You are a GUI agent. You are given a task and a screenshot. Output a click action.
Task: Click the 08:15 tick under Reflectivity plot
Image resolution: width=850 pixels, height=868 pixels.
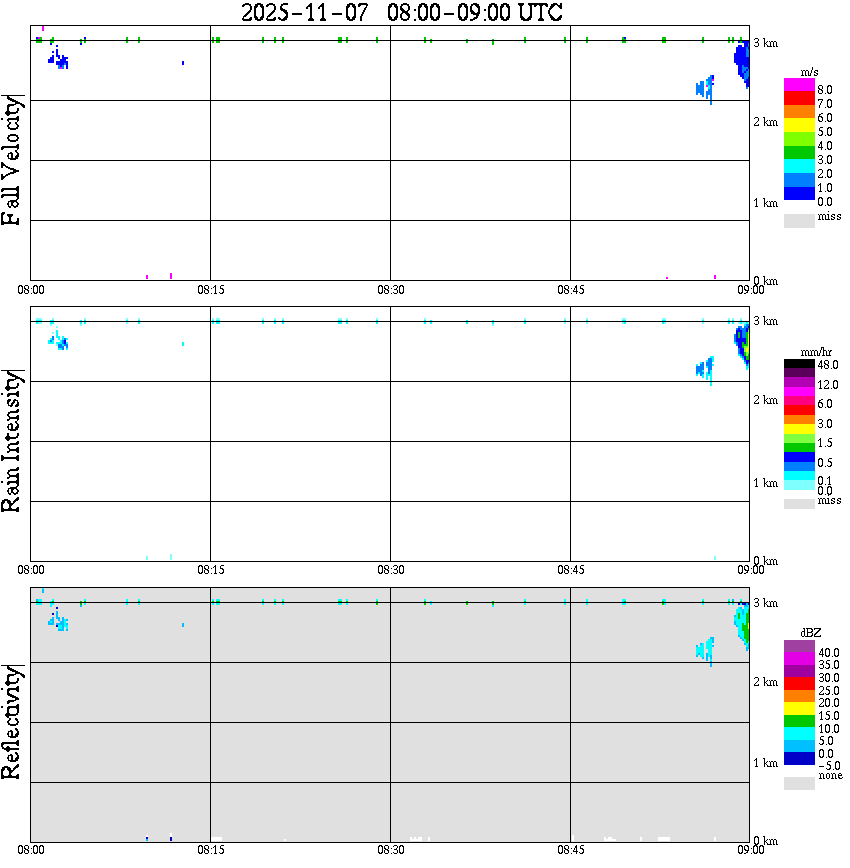point(211,850)
